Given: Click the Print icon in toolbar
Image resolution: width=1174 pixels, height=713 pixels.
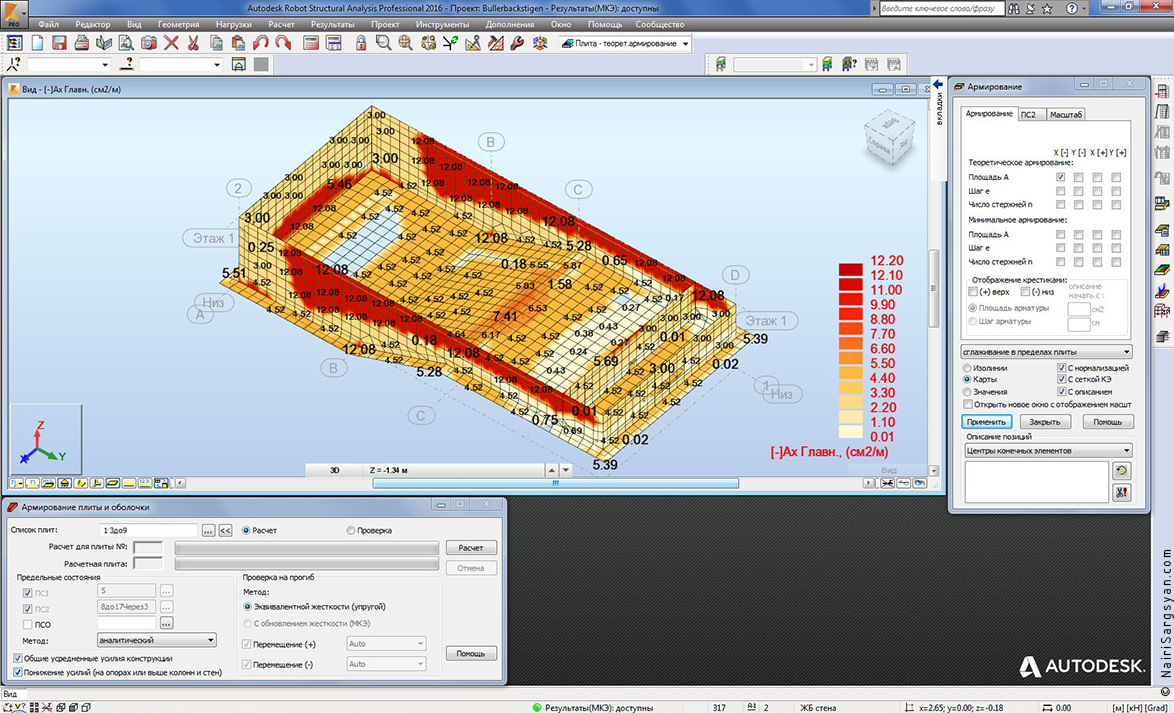Looking at the screenshot, I should (x=82, y=43).
